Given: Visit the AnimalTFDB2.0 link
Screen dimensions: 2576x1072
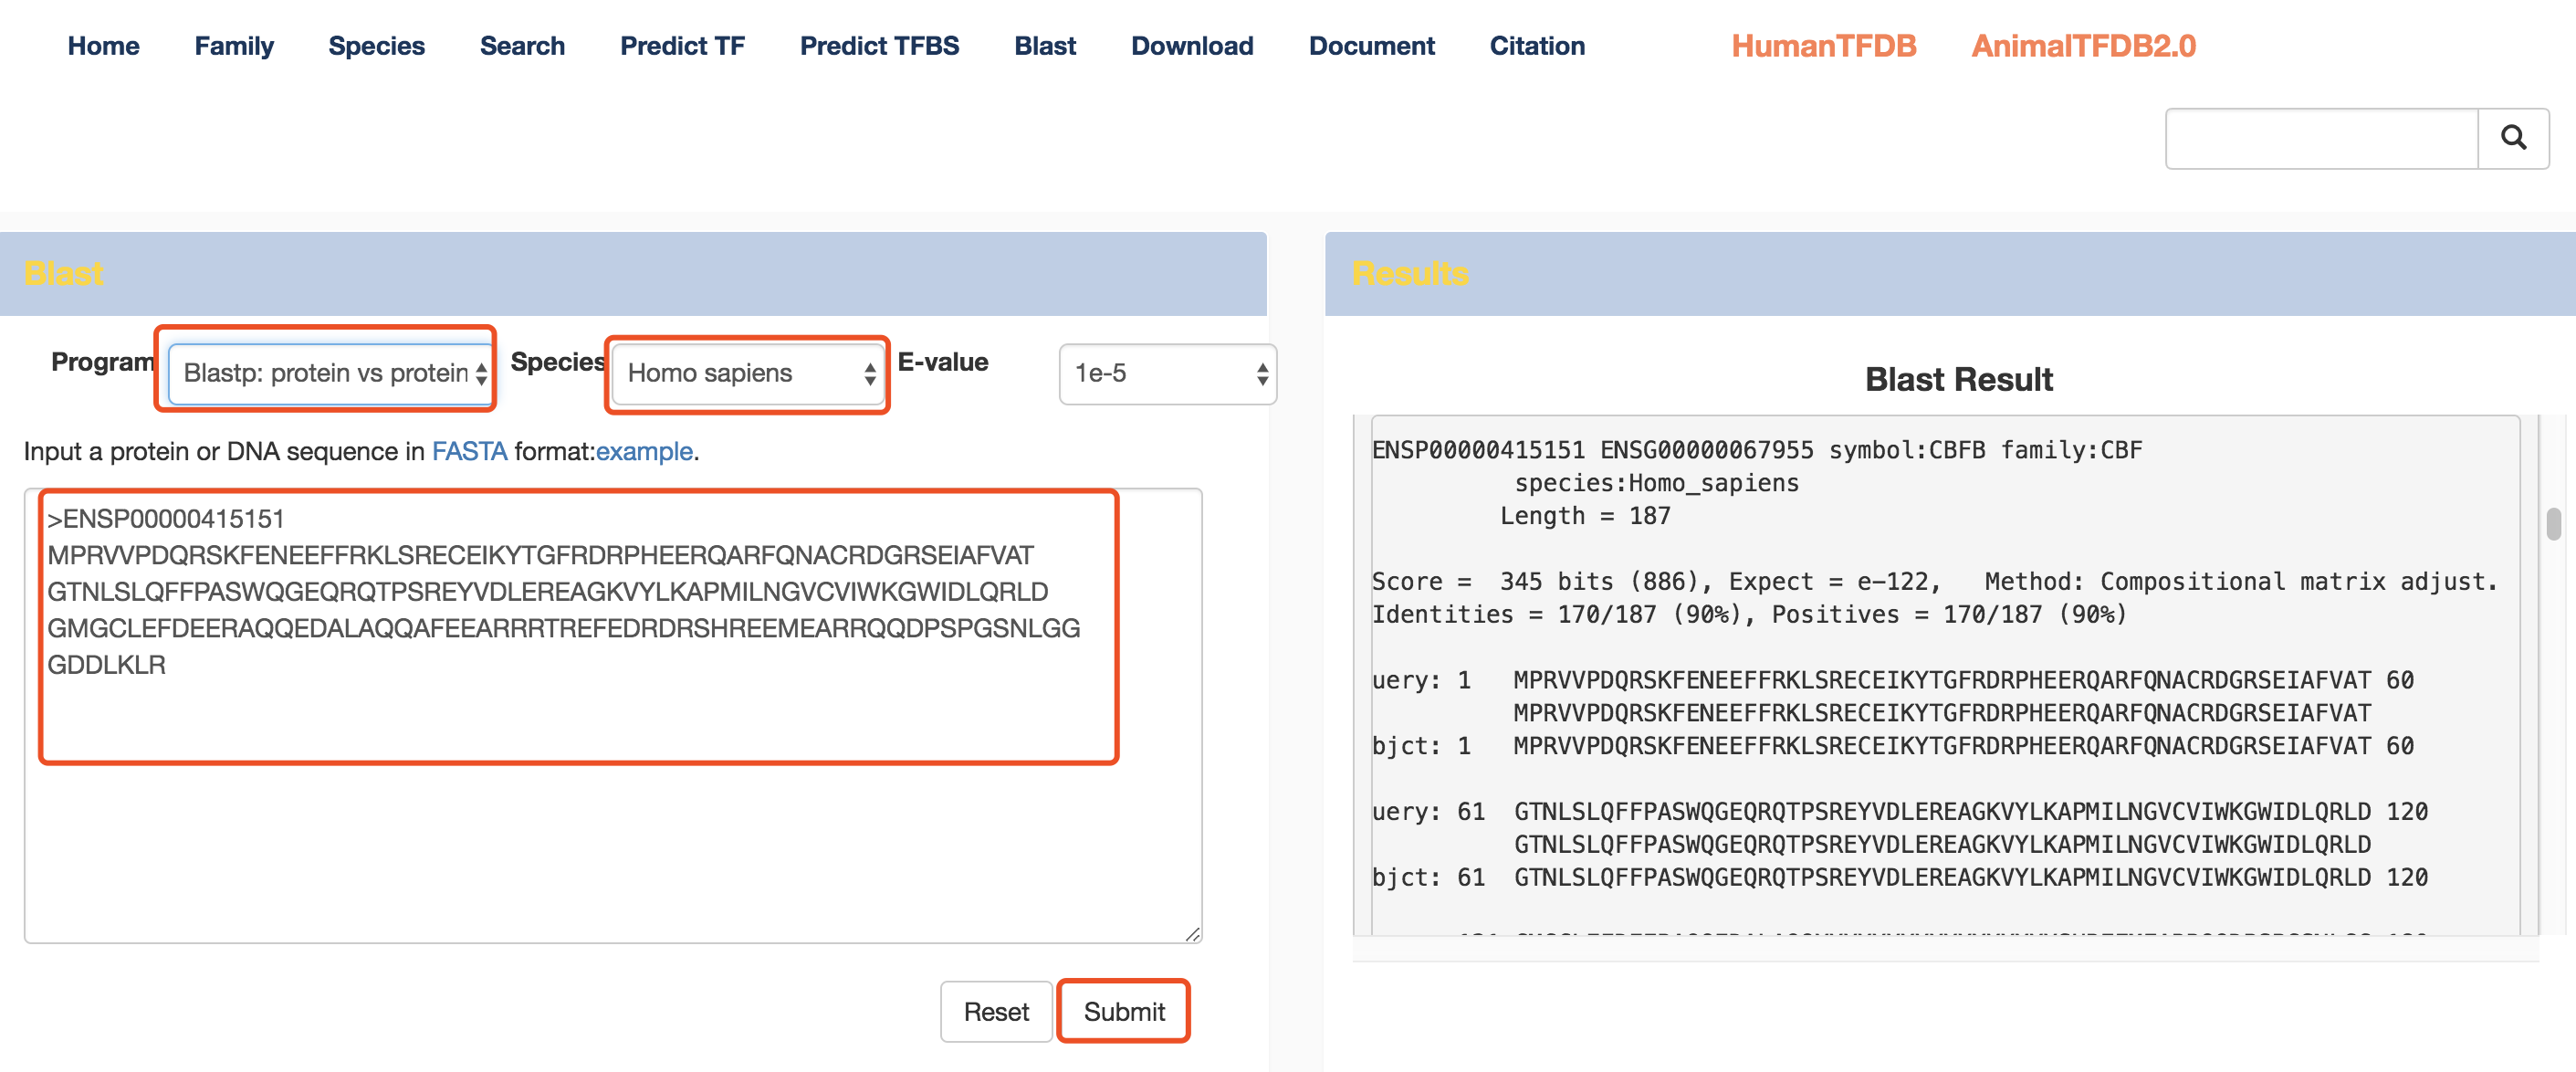Looking at the screenshot, I should [2083, 46].
